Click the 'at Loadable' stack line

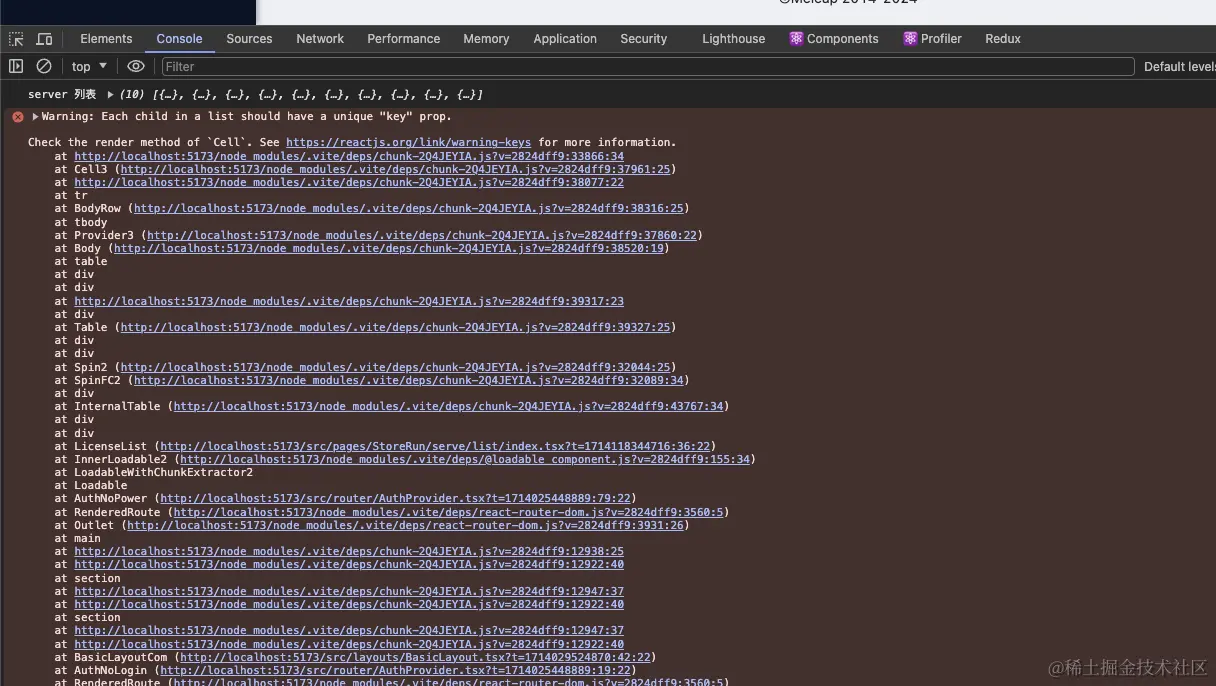coord(91,485)
